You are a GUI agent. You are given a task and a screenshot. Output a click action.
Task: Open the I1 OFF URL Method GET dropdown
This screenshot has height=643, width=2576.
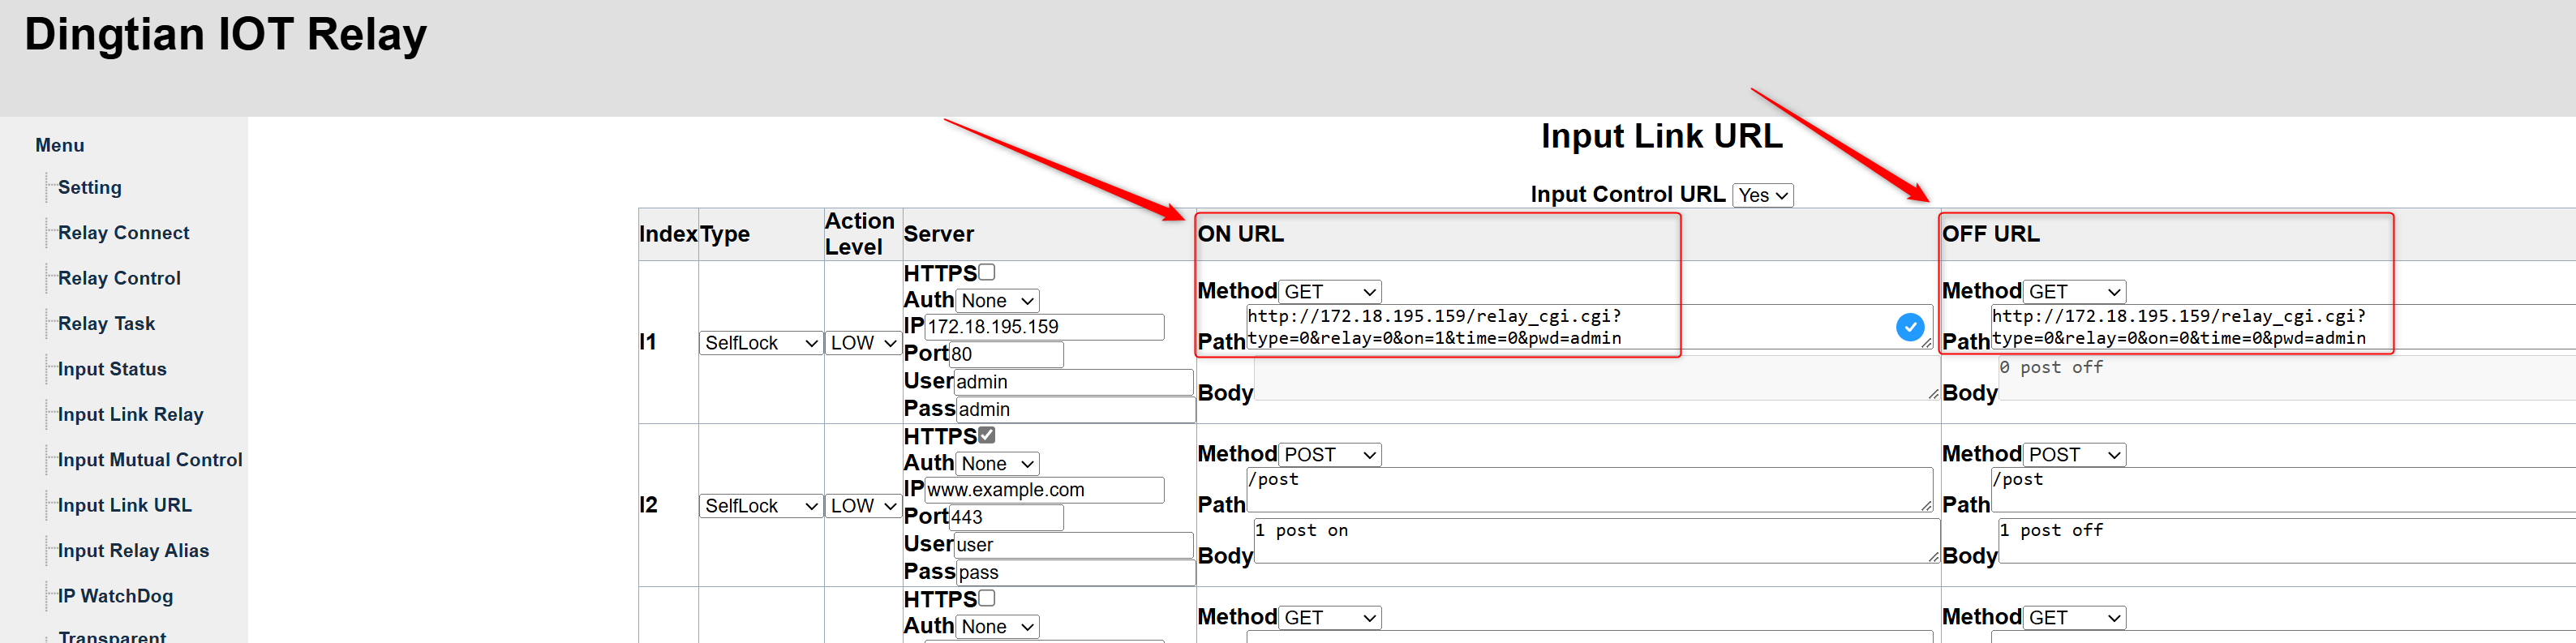tap(2074, 291)
